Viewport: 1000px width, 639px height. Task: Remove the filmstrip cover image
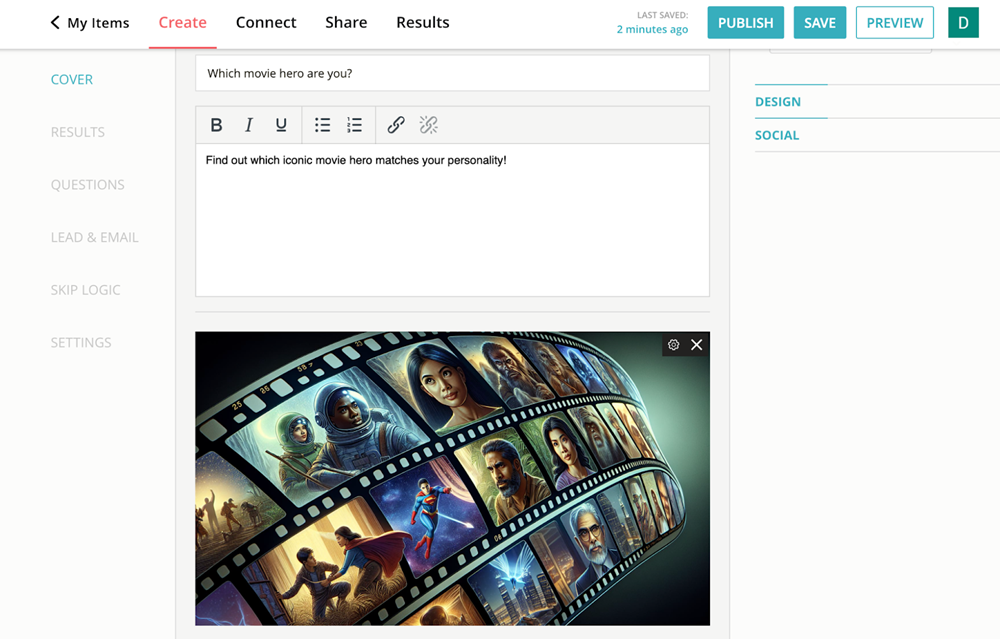coord(696,344)
